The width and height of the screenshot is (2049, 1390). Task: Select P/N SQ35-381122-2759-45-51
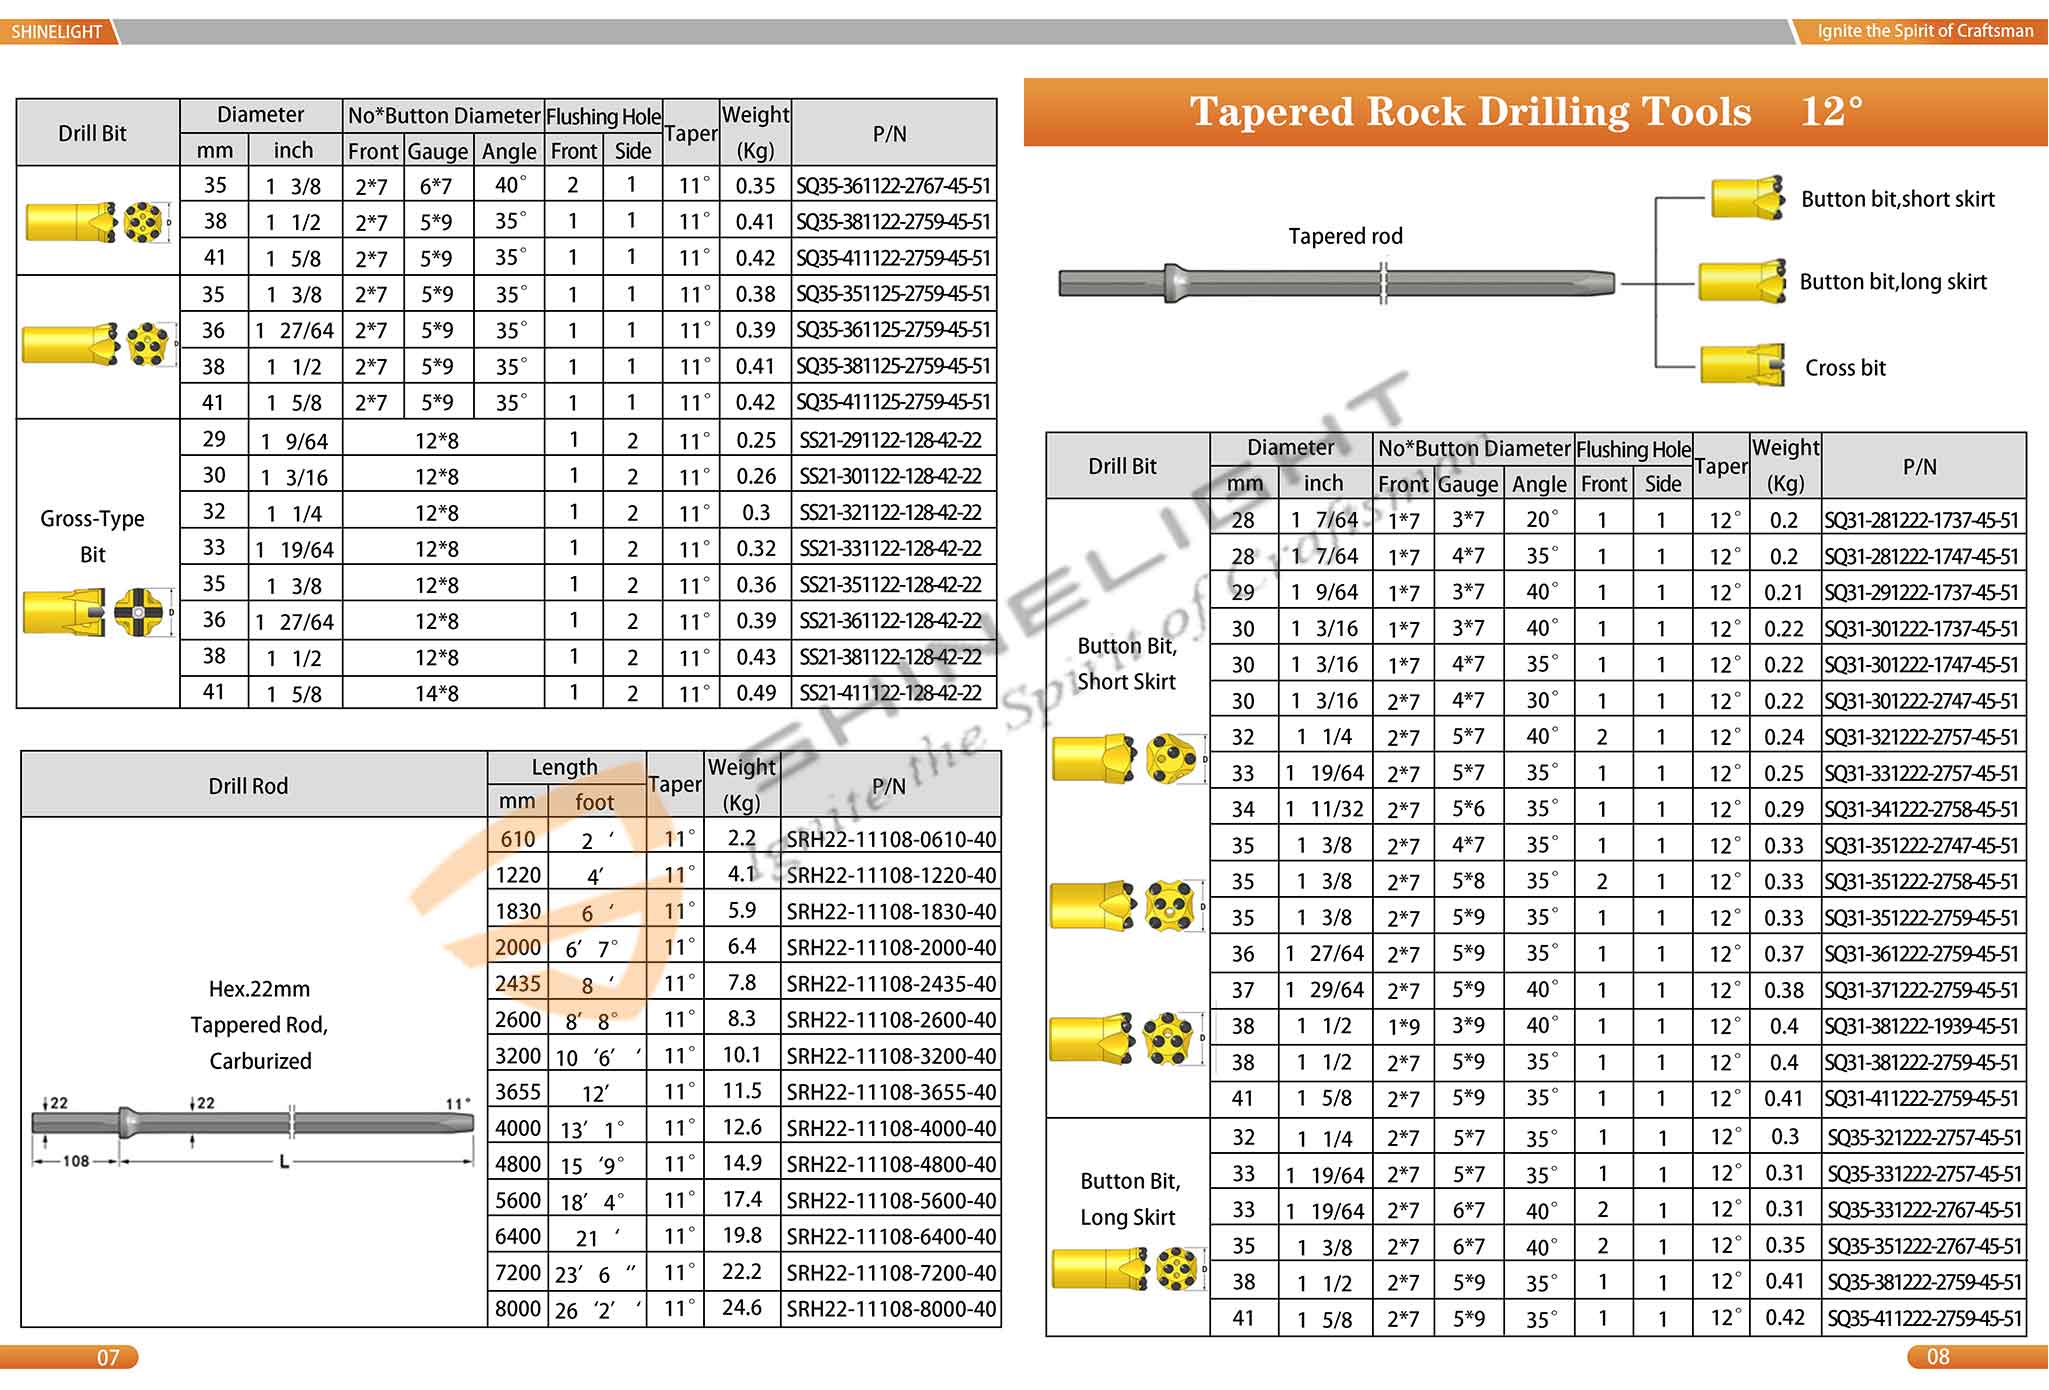[893, 222]
